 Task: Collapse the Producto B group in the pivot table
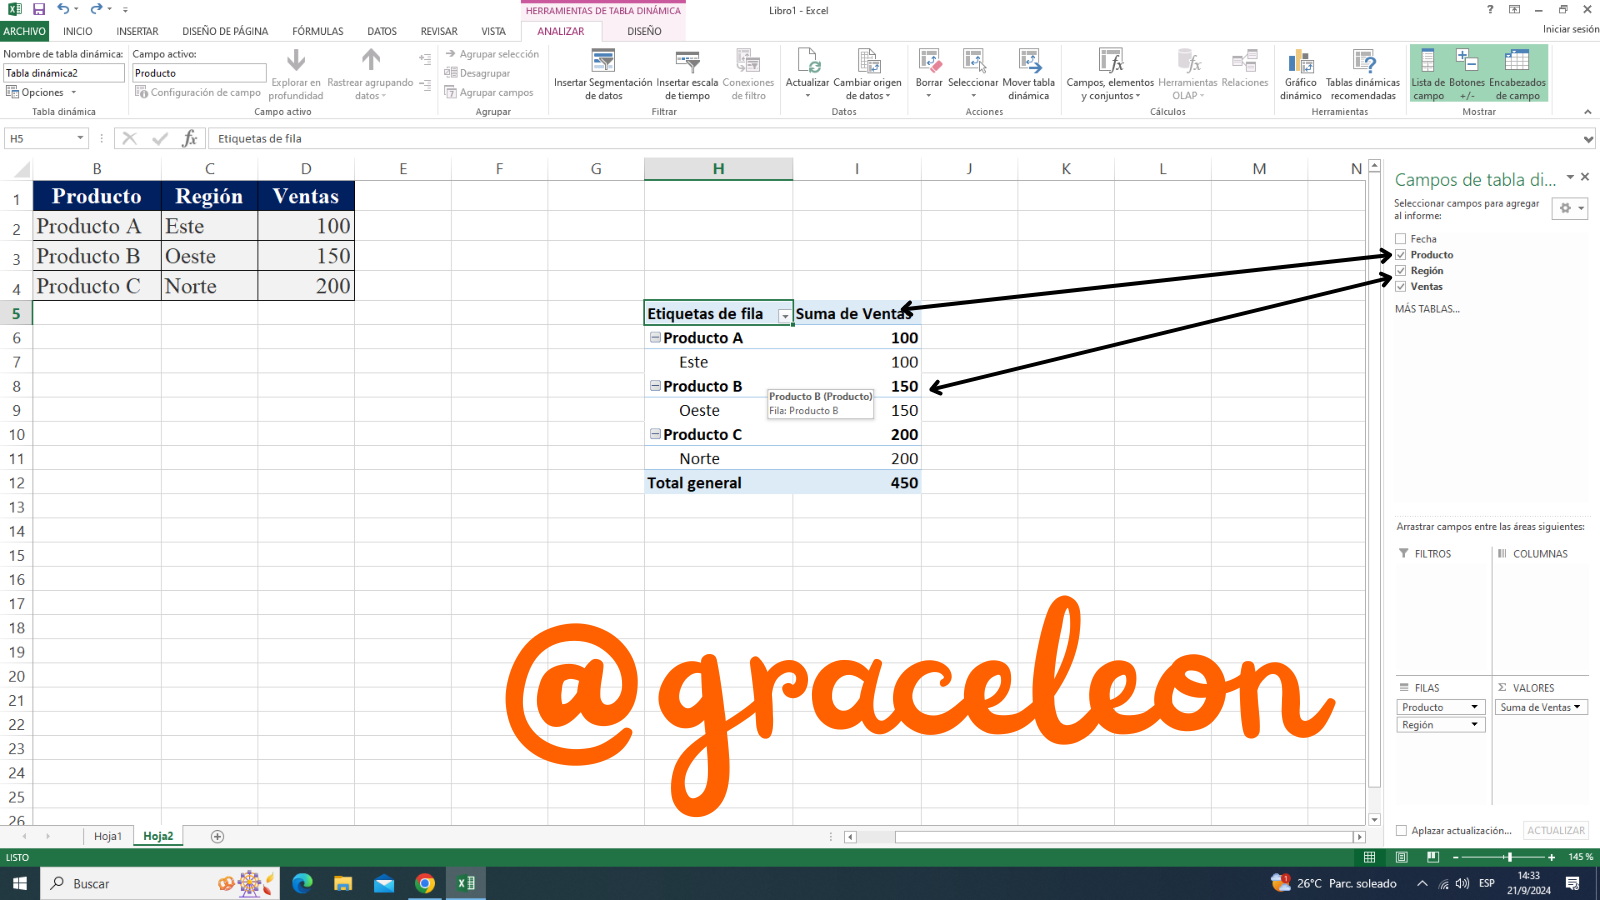(655, 386)
